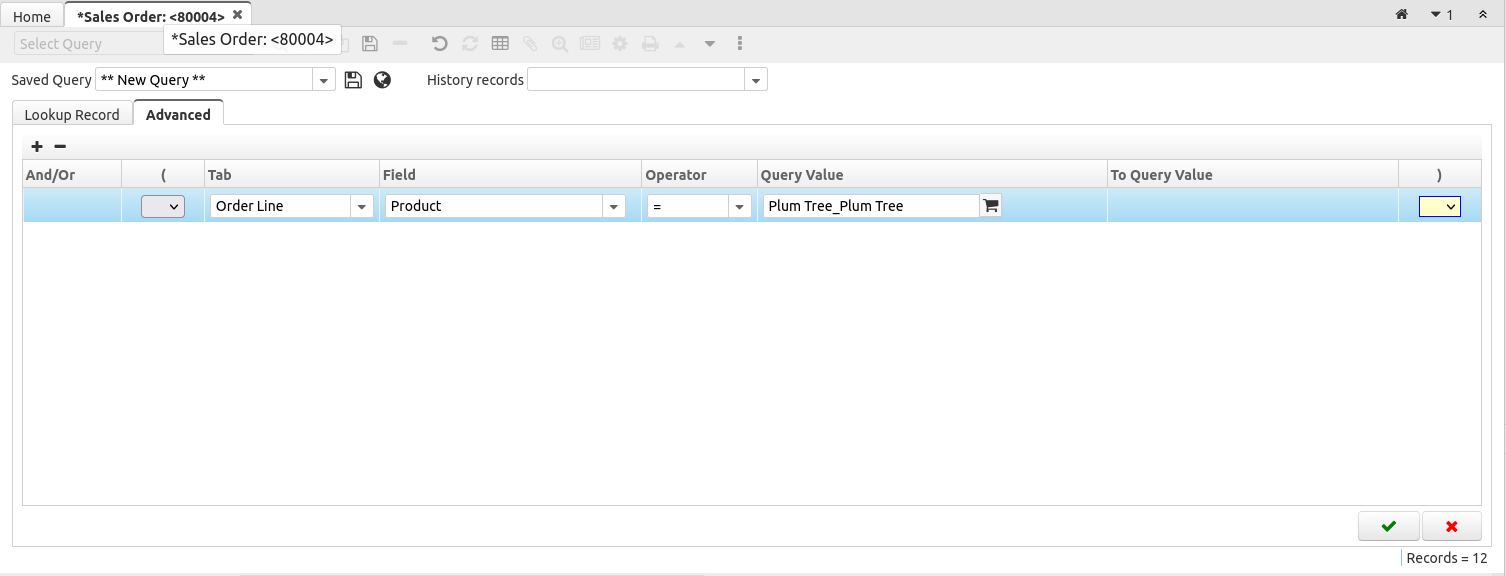Click the Undo changes toolbar icon
The height and width of the screenshot is (576, 1506).
click(x=439, y=43)
